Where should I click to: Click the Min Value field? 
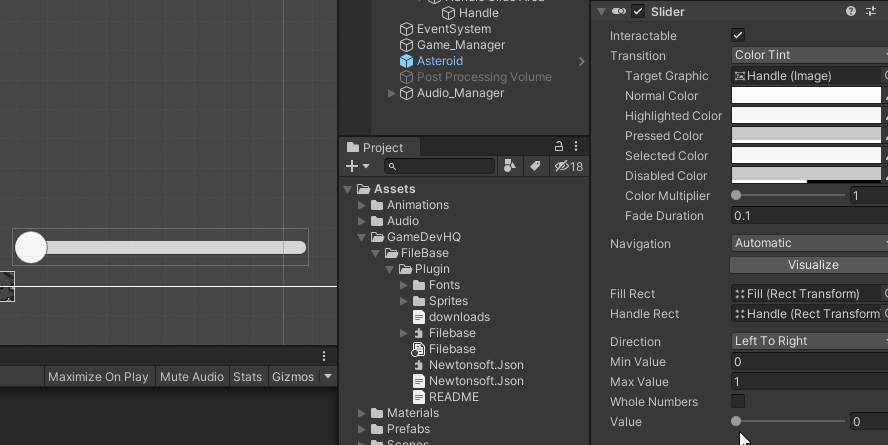point(810,362)
